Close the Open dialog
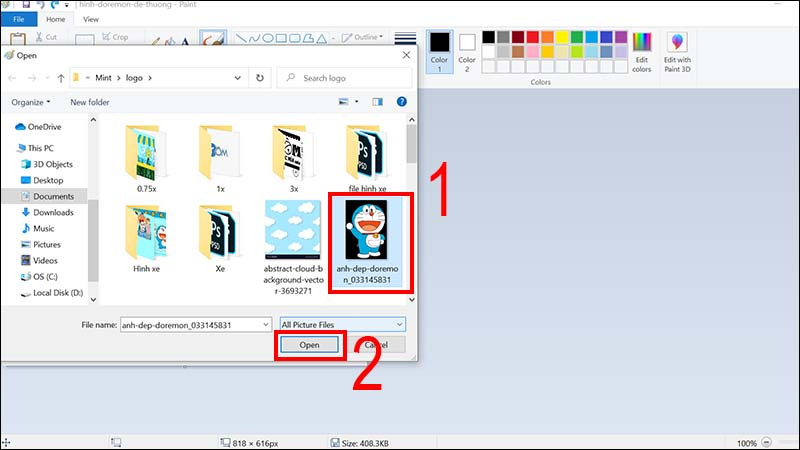The height and width of the screenshot is (450, 800). coord(406,55)
